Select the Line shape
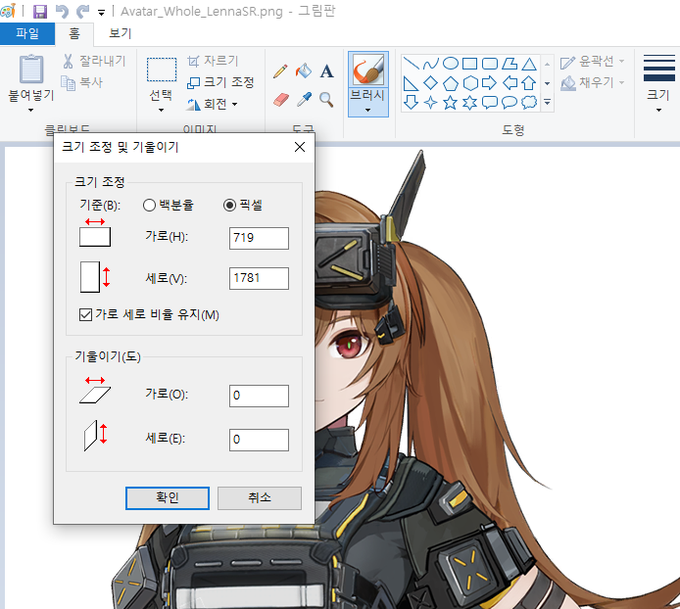Viewport: 680px width, 609px height. pos(411,63)
